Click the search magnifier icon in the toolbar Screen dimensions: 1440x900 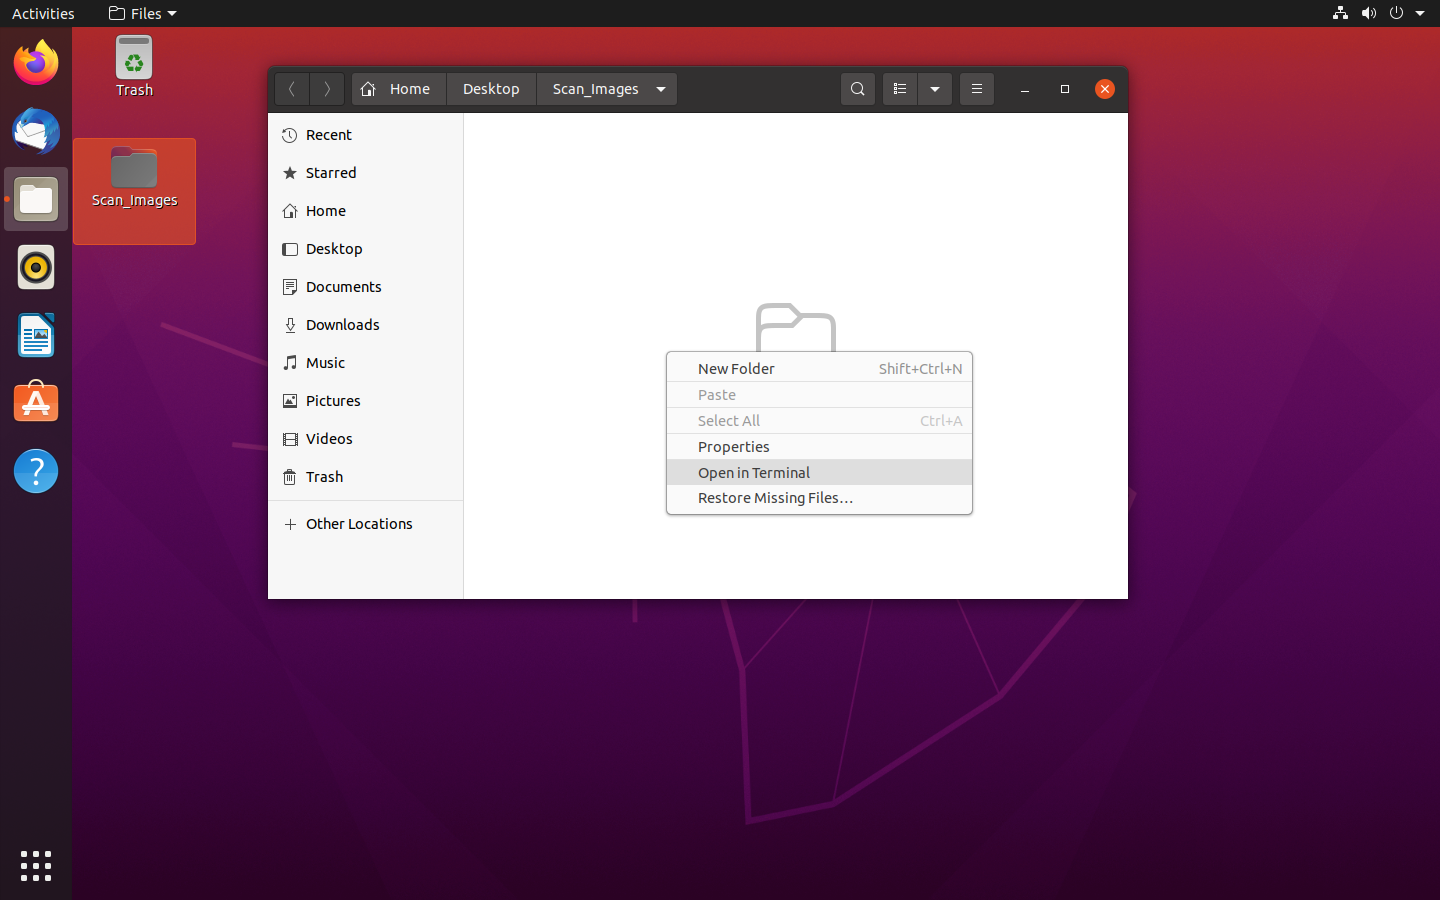coord(857,89)
